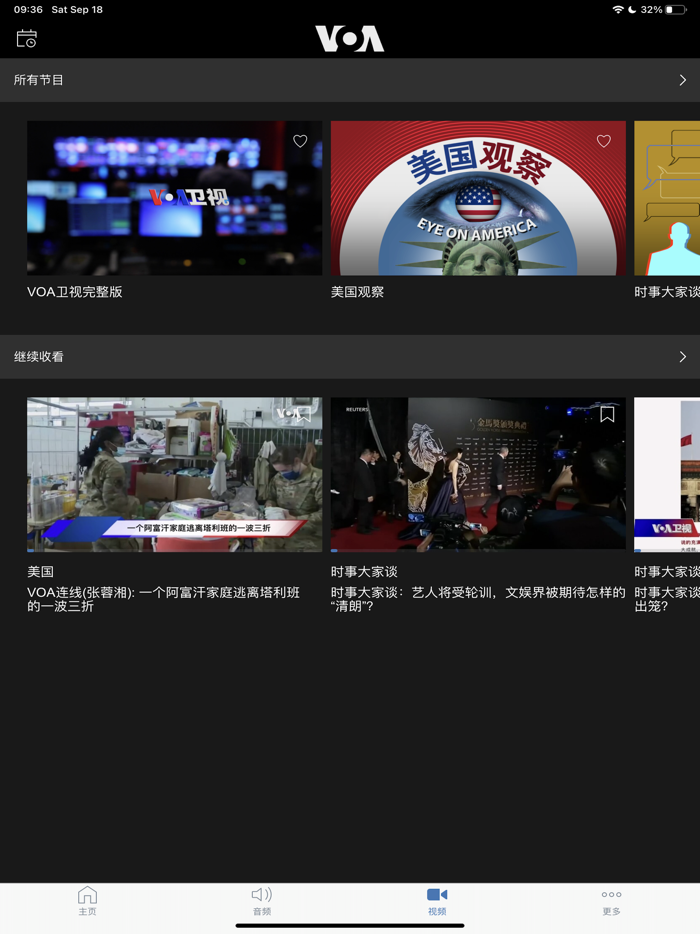Play the Afghan family video thumbnail
This screenshot has height=934, width=700.
coord(175,474)
